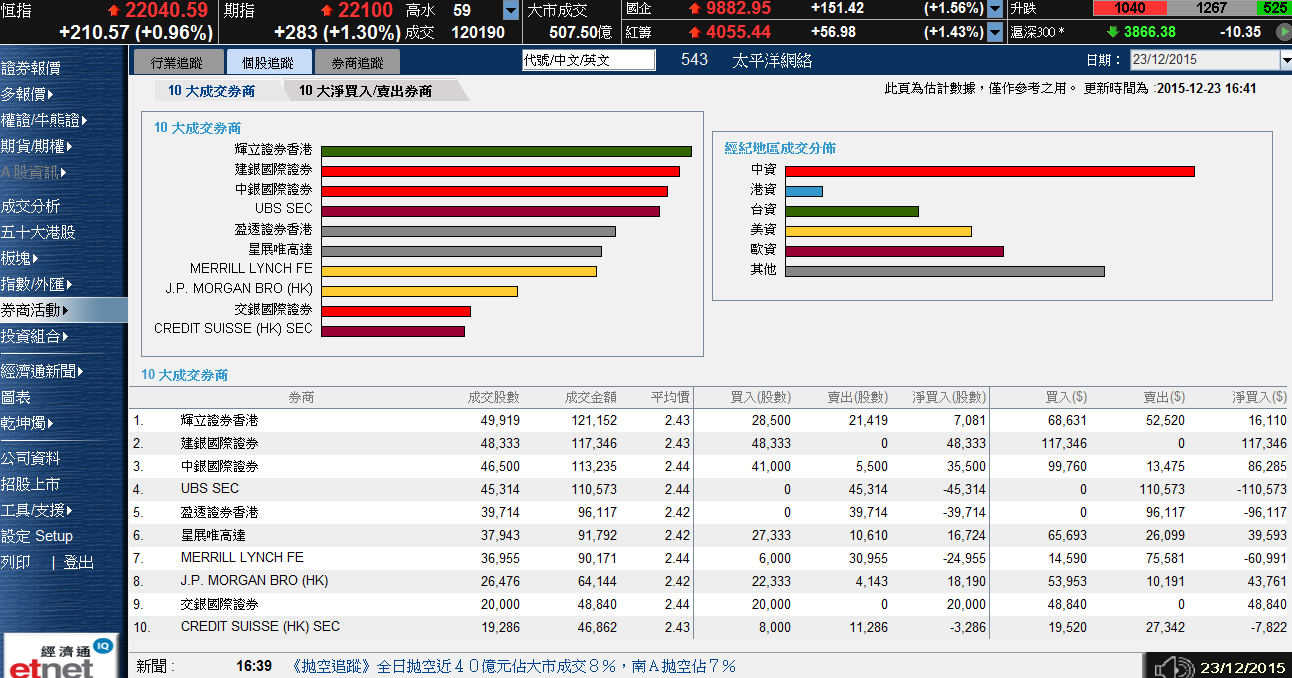The width and height of the screenshot is (1292, 678).
Task: Select table row J.P. MORGAN BRO (HK)
Action: 710,581
